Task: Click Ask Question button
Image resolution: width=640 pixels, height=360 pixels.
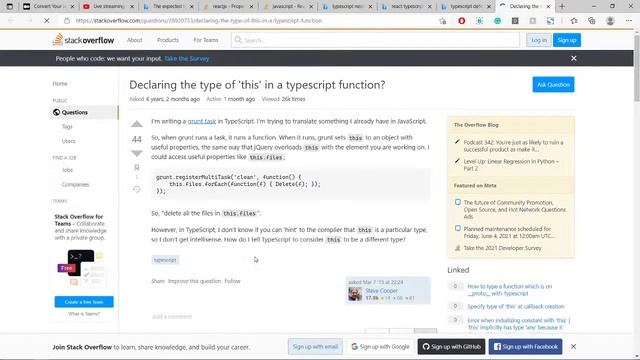Action: pos(553,84)
